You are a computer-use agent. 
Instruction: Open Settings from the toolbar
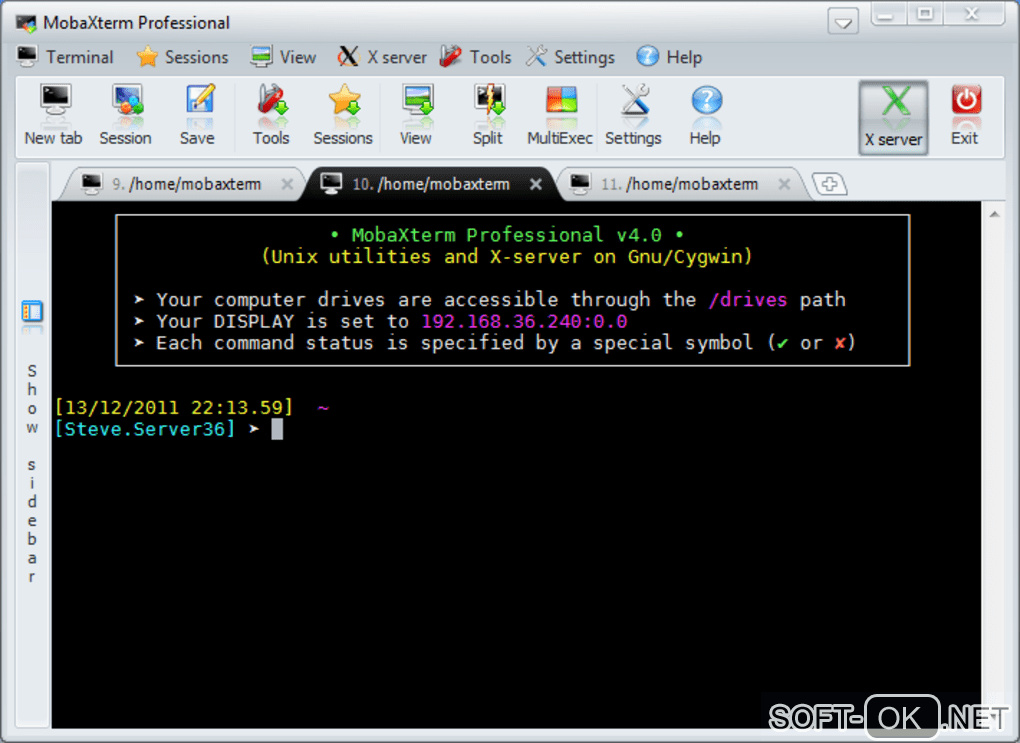click(633, 115)
